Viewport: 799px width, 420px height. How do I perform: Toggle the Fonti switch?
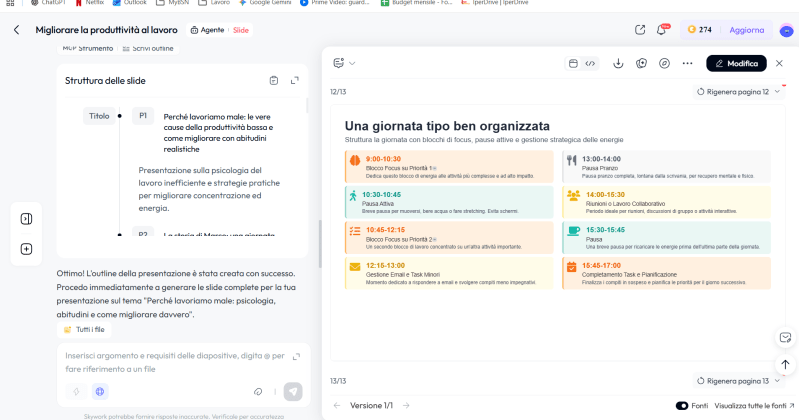pos(682,405)
